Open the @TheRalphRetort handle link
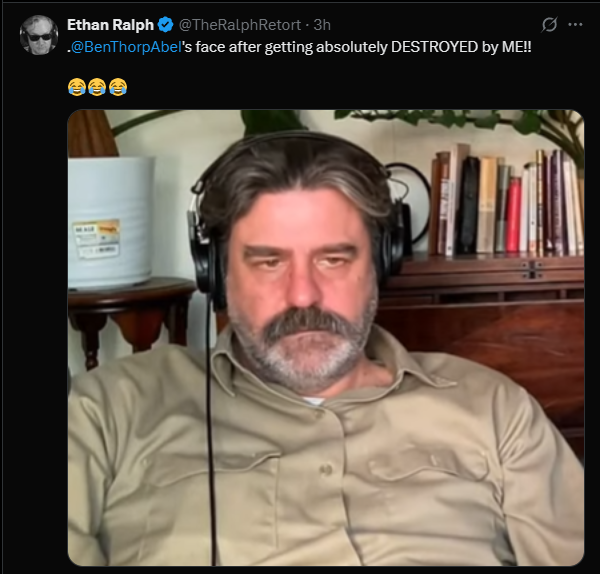Image resolution: width=600 pixels, height=574 pixels. click(x=240, y=25)
